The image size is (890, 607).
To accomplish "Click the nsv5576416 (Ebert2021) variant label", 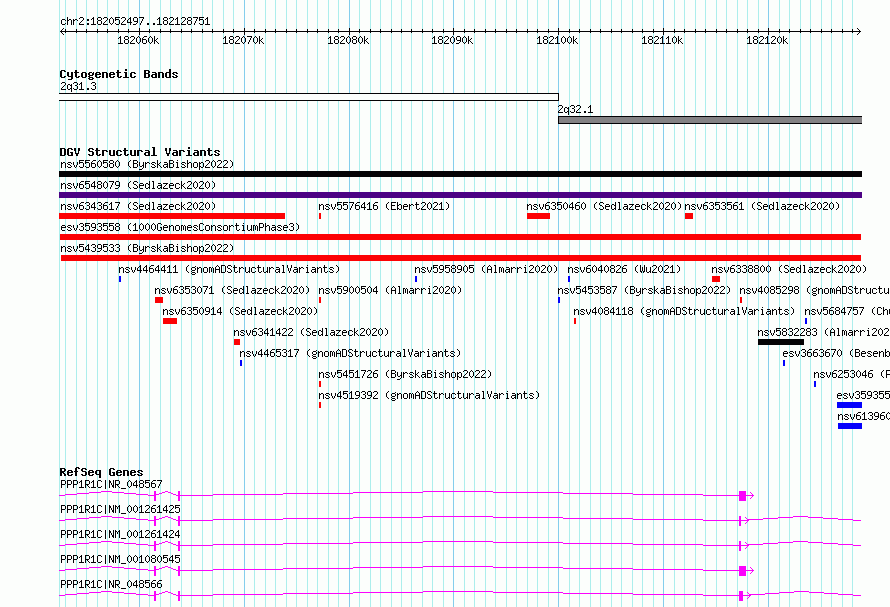I will click(384, 206).
